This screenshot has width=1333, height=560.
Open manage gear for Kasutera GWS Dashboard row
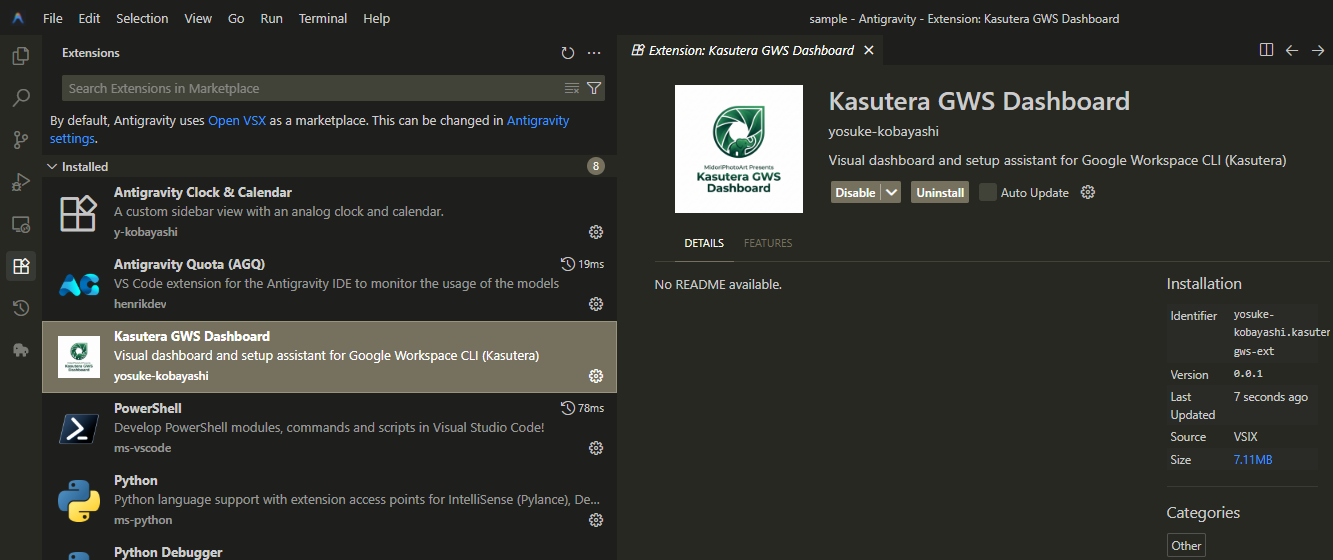pos(596,376)
